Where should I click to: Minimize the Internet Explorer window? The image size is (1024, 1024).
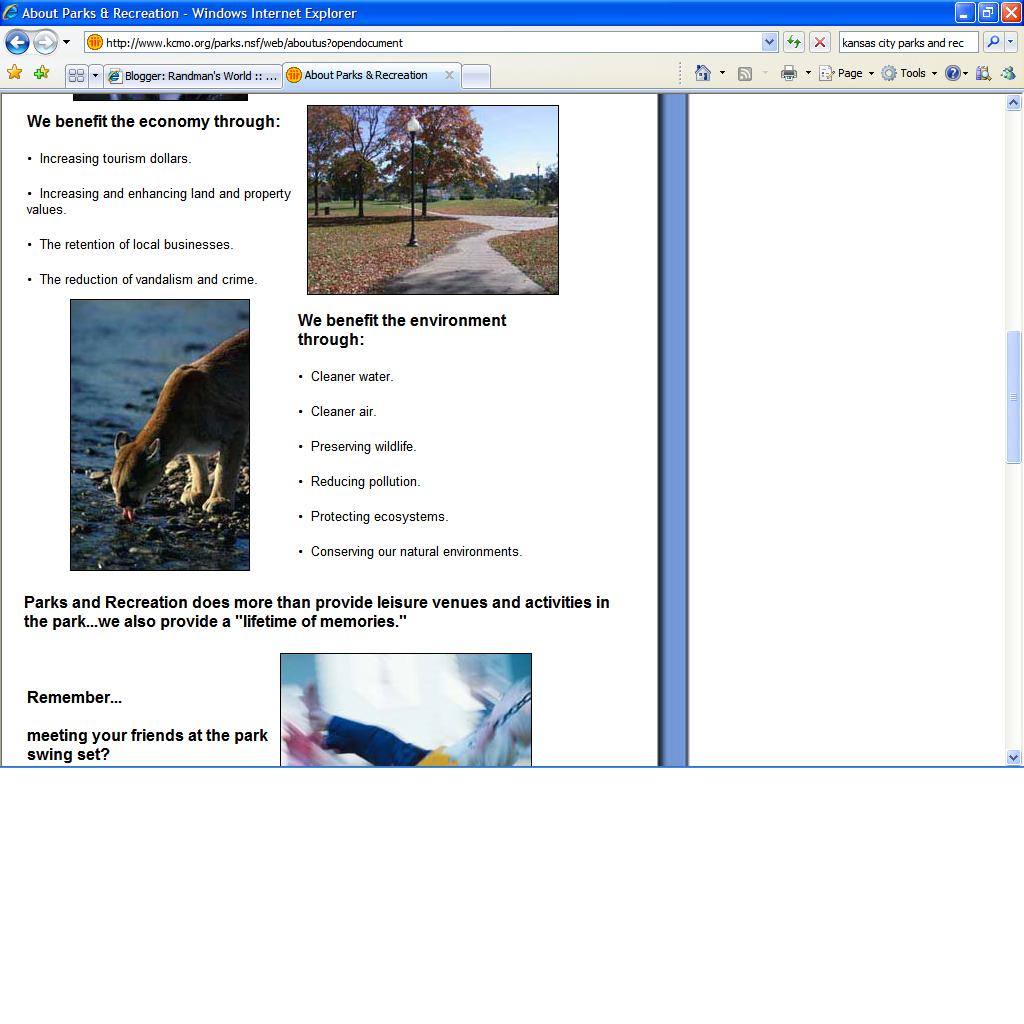coord(965,12)
